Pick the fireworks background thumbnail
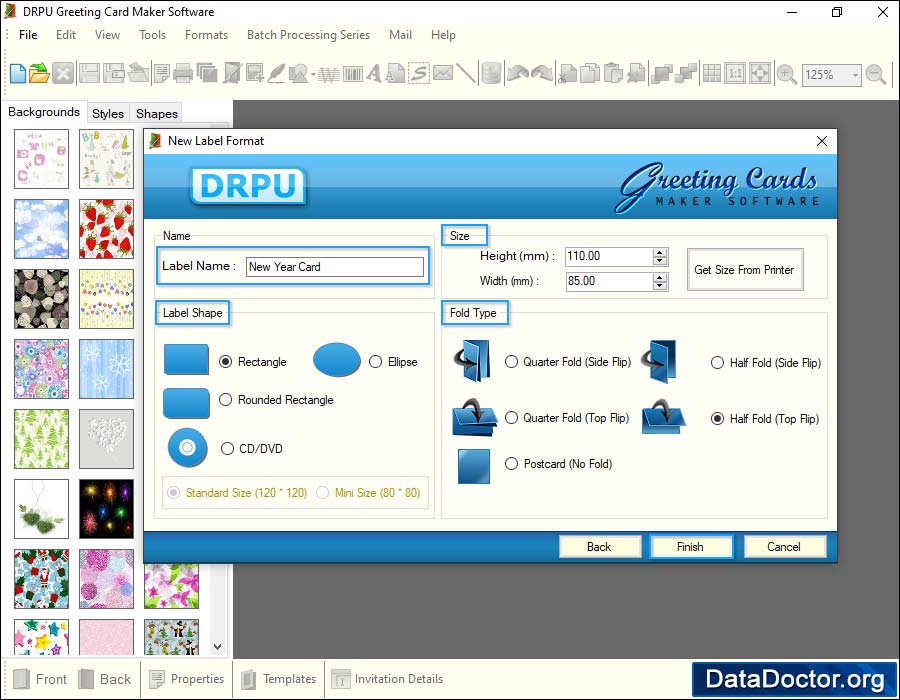Image resolution: width=900 pixels, height=700 pixels. (106, 509)
